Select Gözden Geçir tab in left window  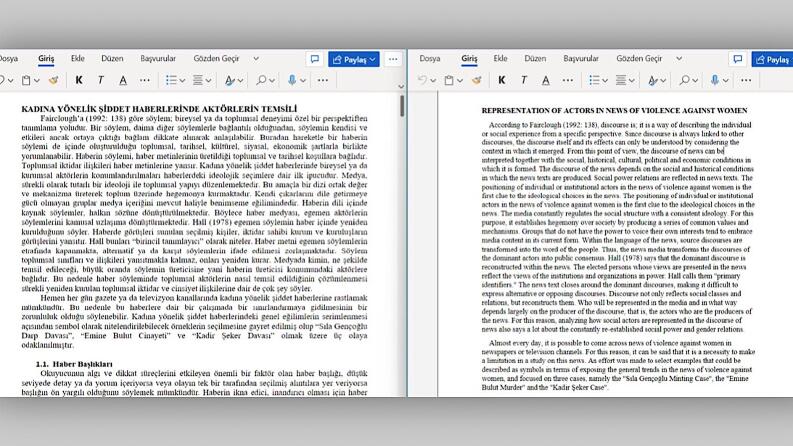[216, 58]
